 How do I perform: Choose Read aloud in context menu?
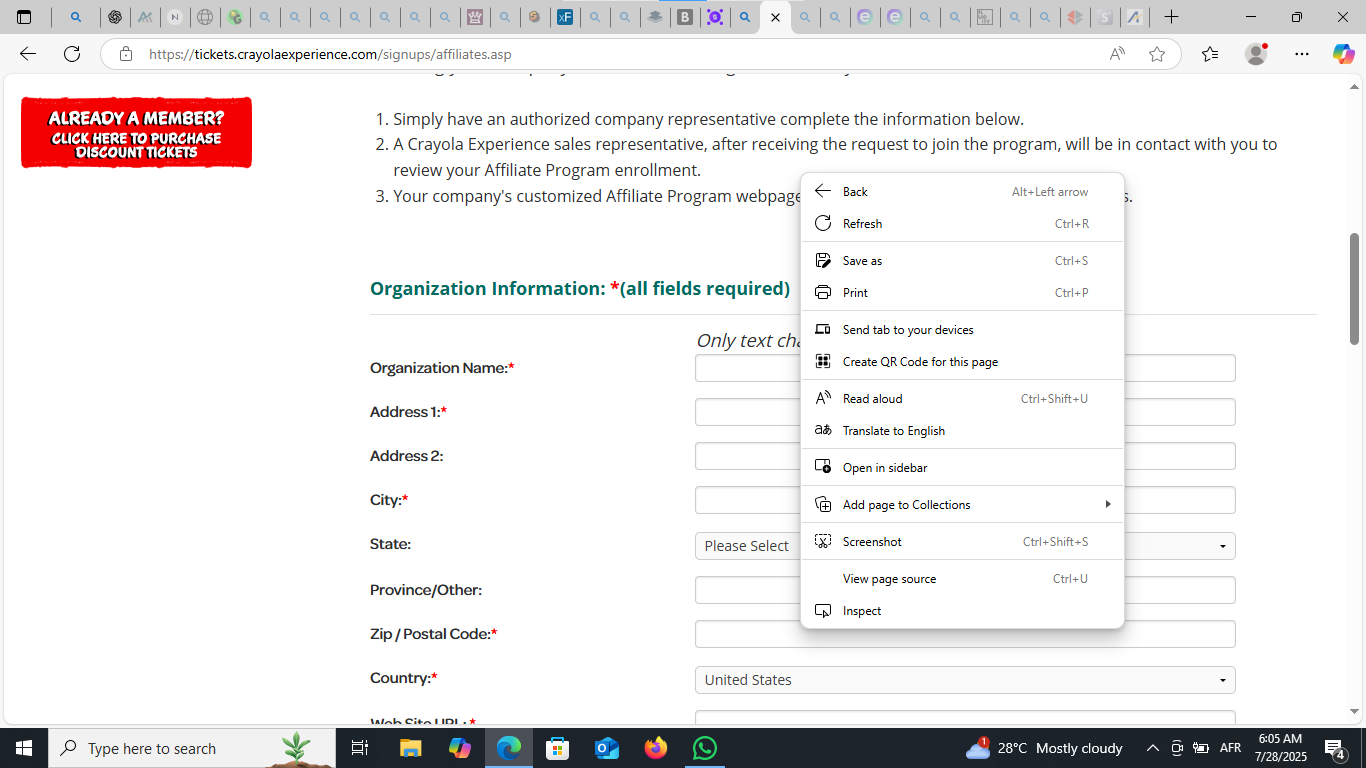click(962, 399)
